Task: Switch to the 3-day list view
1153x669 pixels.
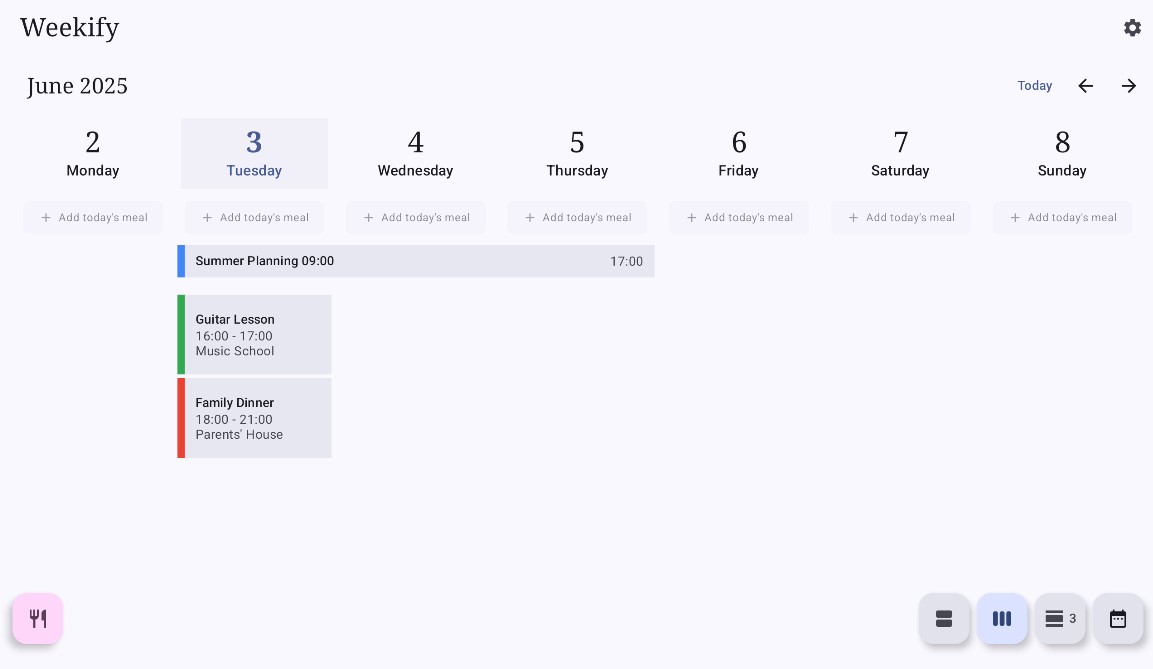Action: tap(1060, 618)
